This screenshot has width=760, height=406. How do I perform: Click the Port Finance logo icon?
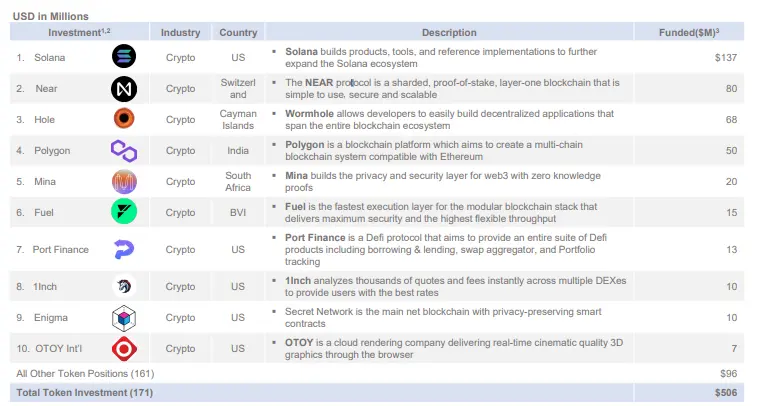tap(124, 249)
